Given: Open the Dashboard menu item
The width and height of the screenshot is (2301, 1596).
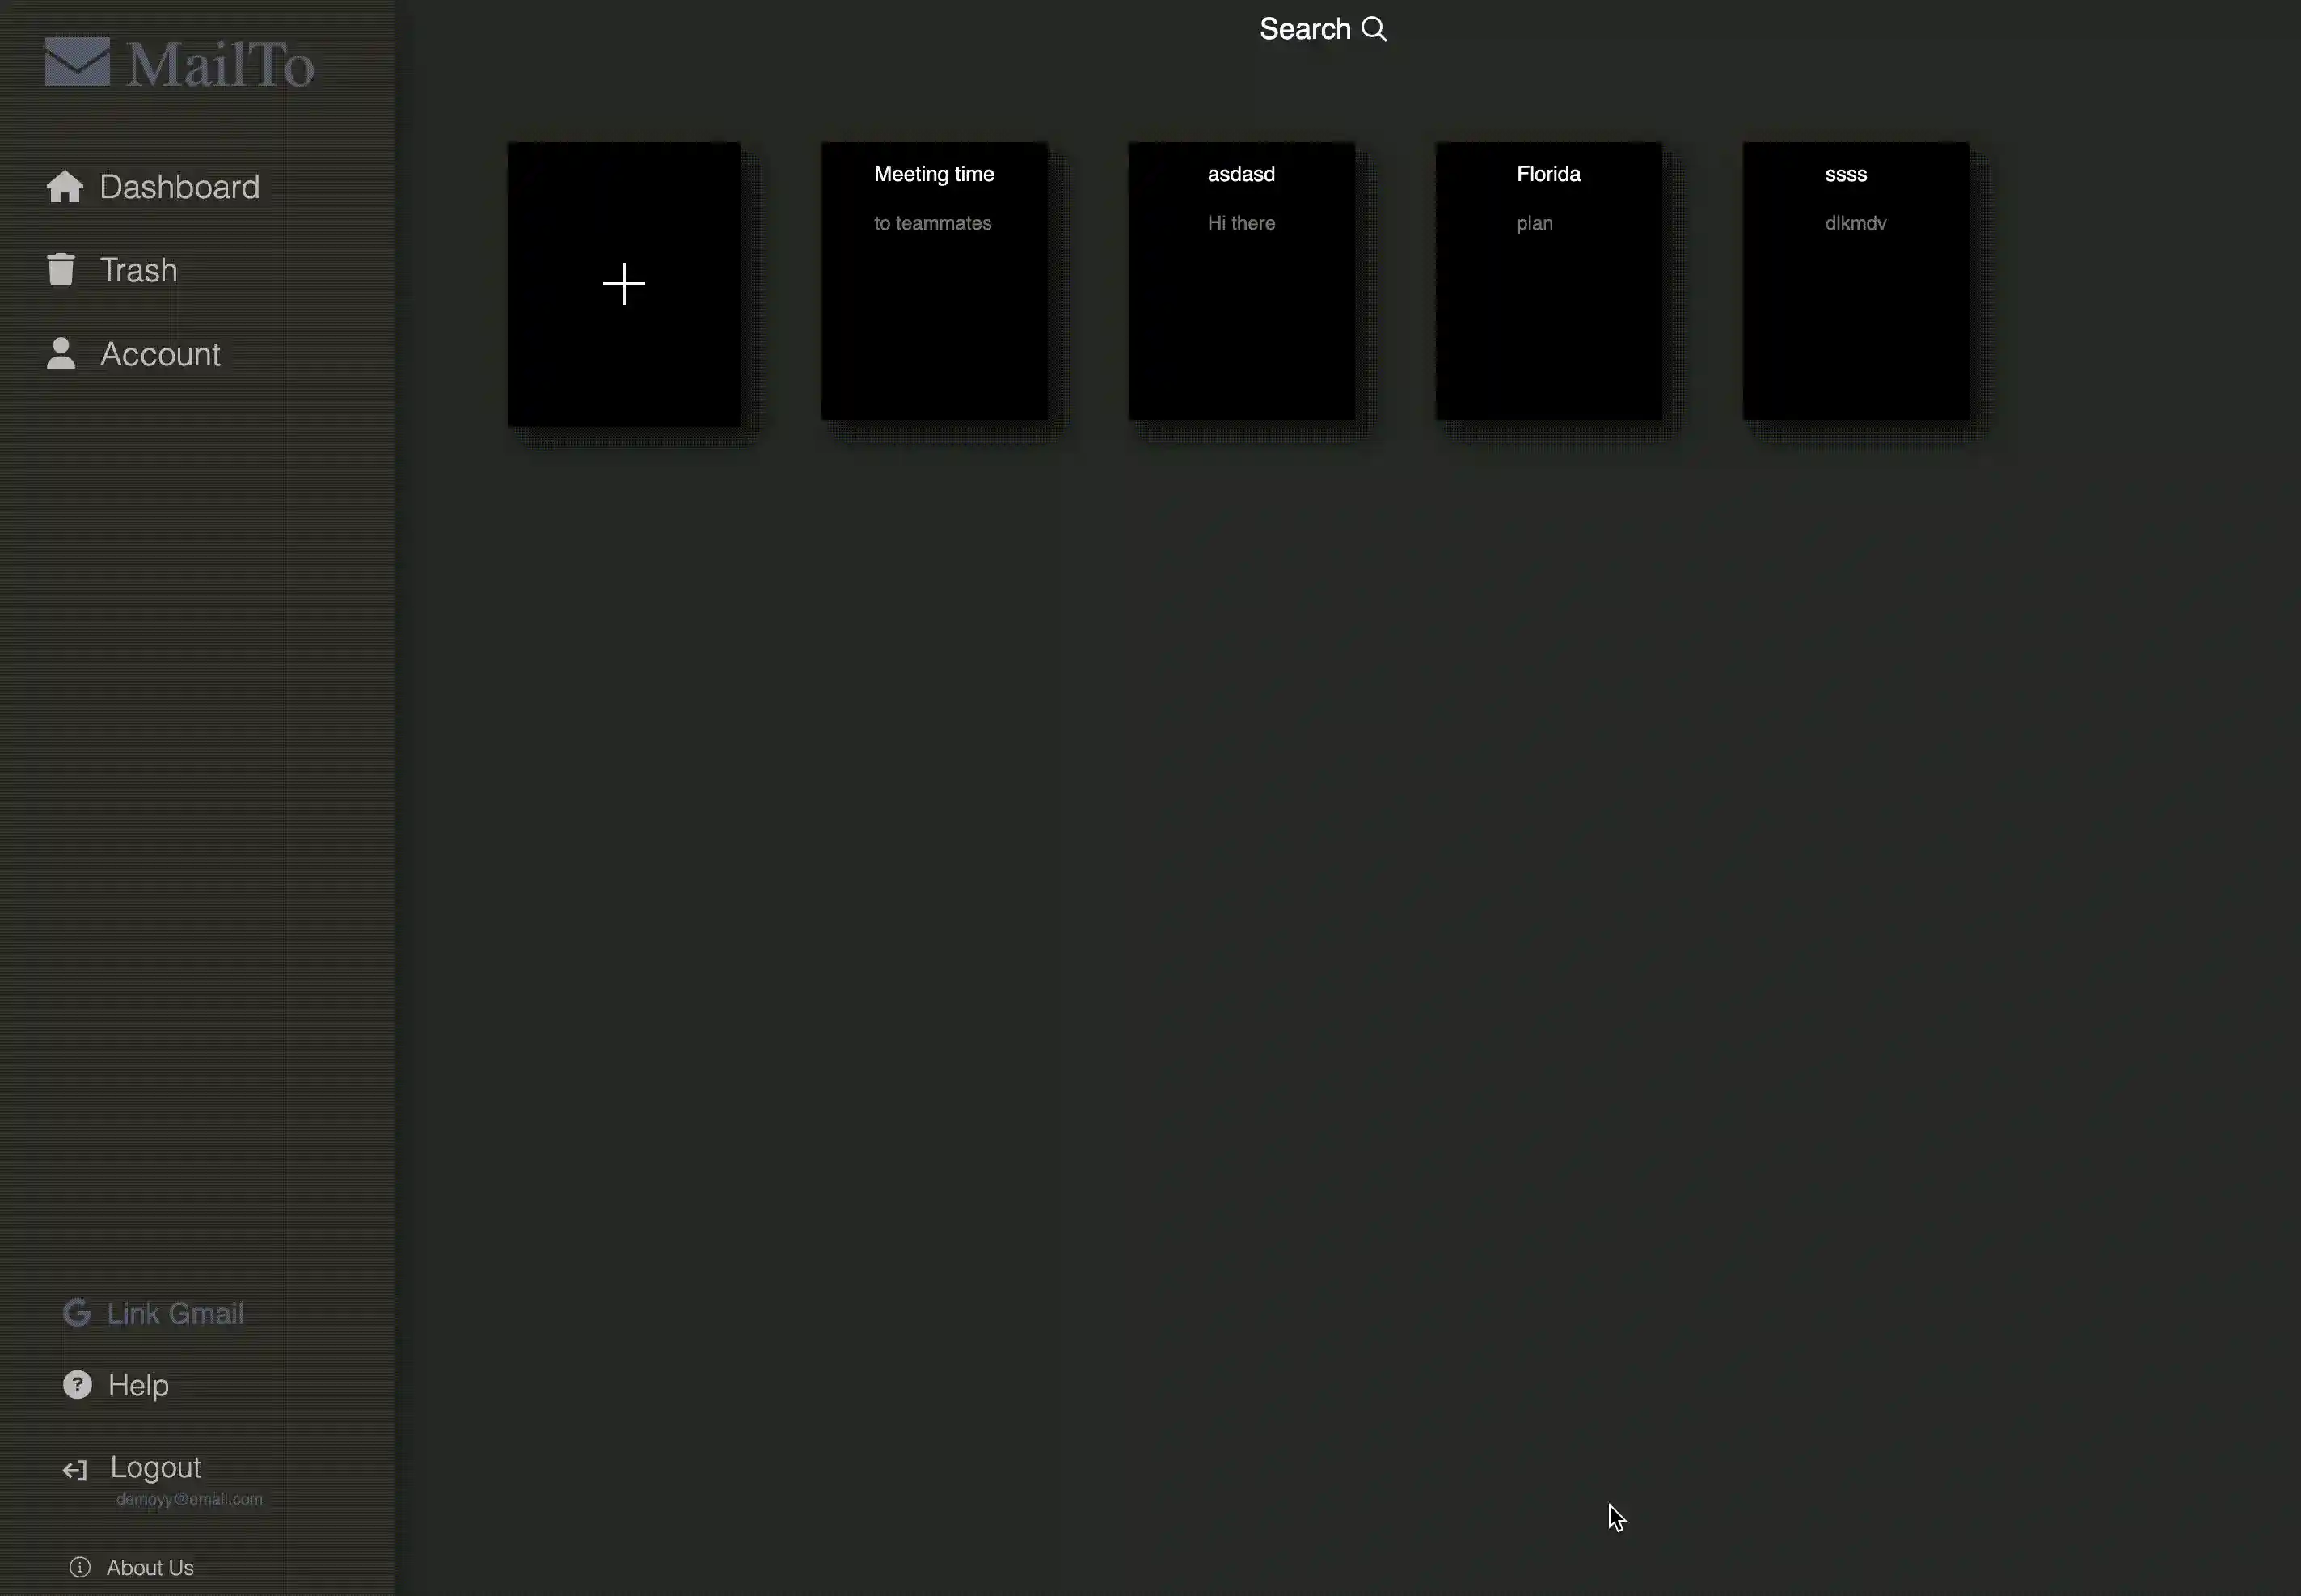Looking at the screenshot, I should click(x=180, y=187).
